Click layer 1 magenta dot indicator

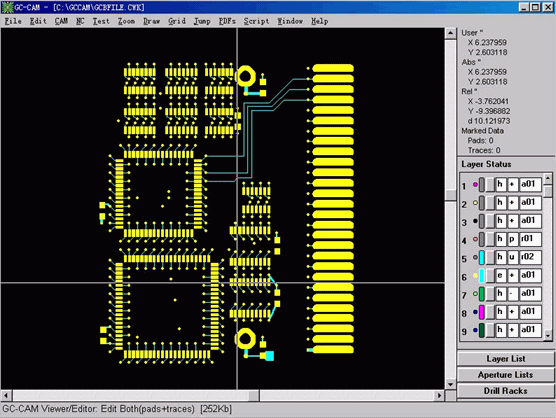475,184
